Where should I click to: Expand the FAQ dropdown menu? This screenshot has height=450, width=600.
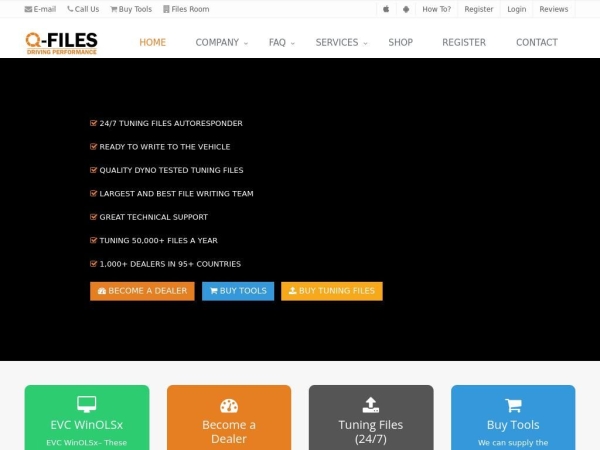(x=282, y=43)
